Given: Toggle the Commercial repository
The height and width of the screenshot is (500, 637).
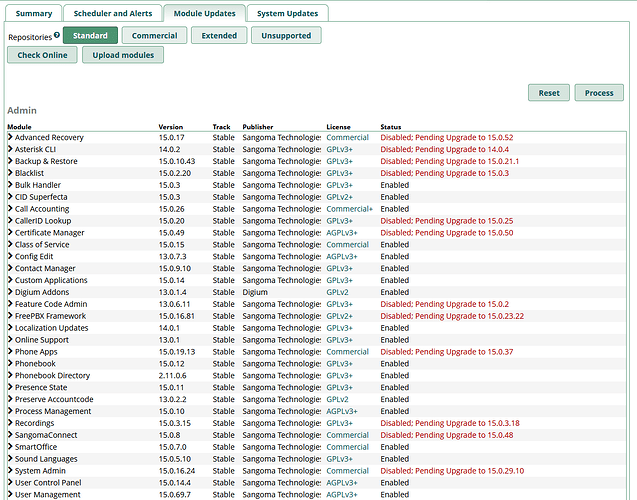Looking at the screenshot, I should (154, 35).
